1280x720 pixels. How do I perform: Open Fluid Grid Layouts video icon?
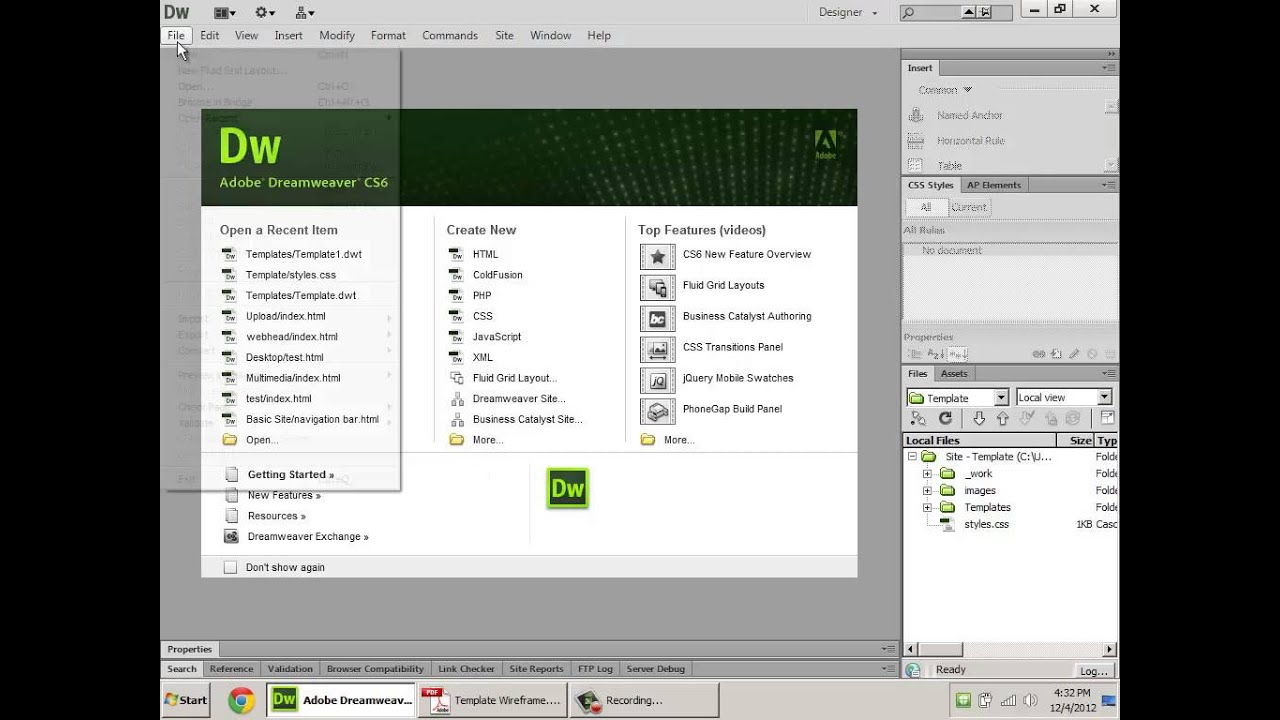pyautogui.click(x=657, y=286)
